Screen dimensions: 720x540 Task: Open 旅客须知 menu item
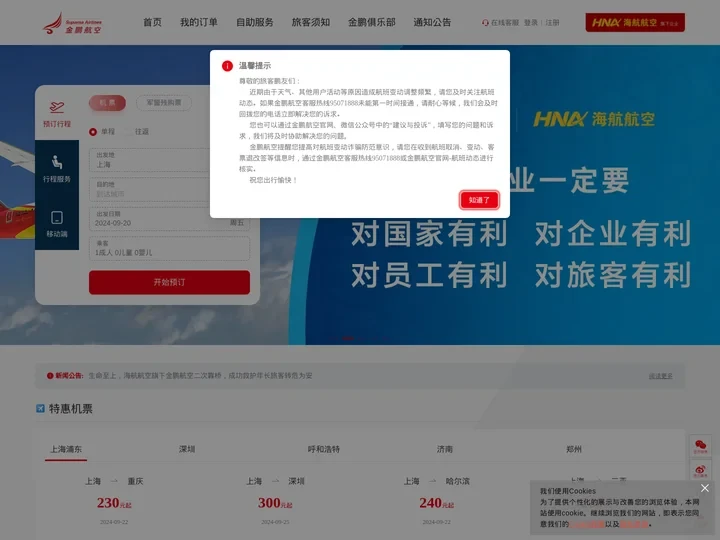click(x=310, y=22)
